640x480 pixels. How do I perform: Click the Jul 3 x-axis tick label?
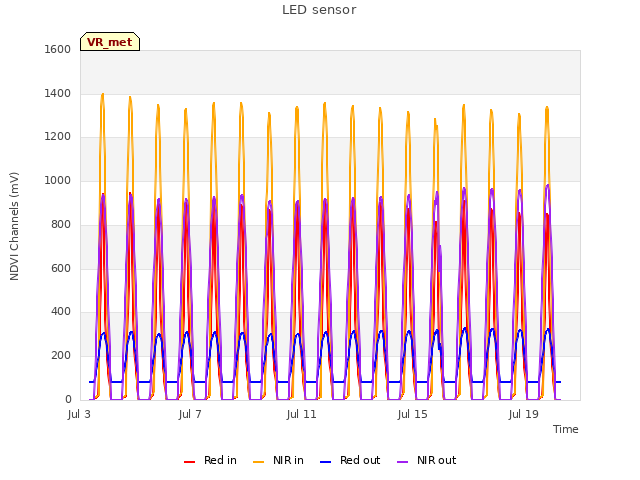pyautogui.click(x=79, y=414)
